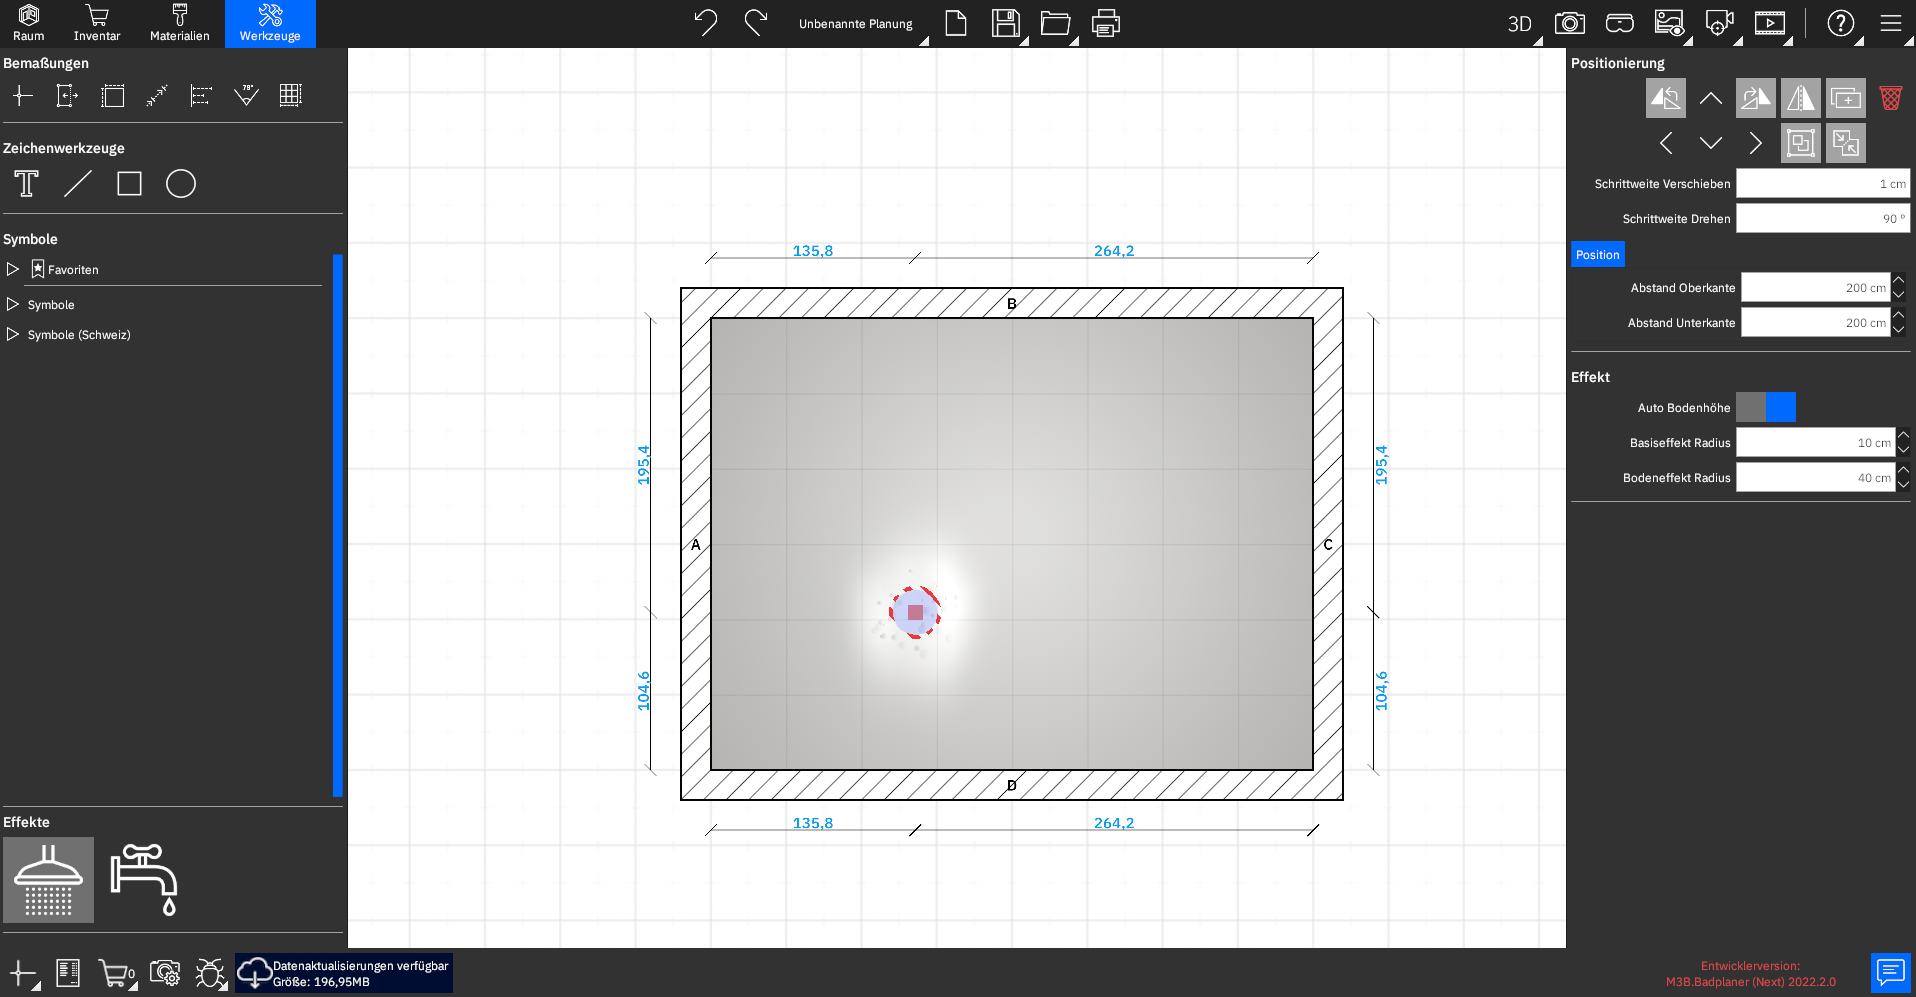Click the Position tab in the right panel
This screenshot has width=1916, height=997.
1597,254
